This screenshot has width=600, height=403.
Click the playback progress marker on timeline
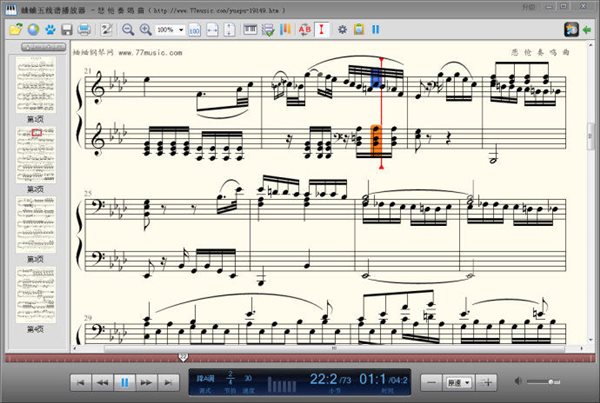pos(182,356)
